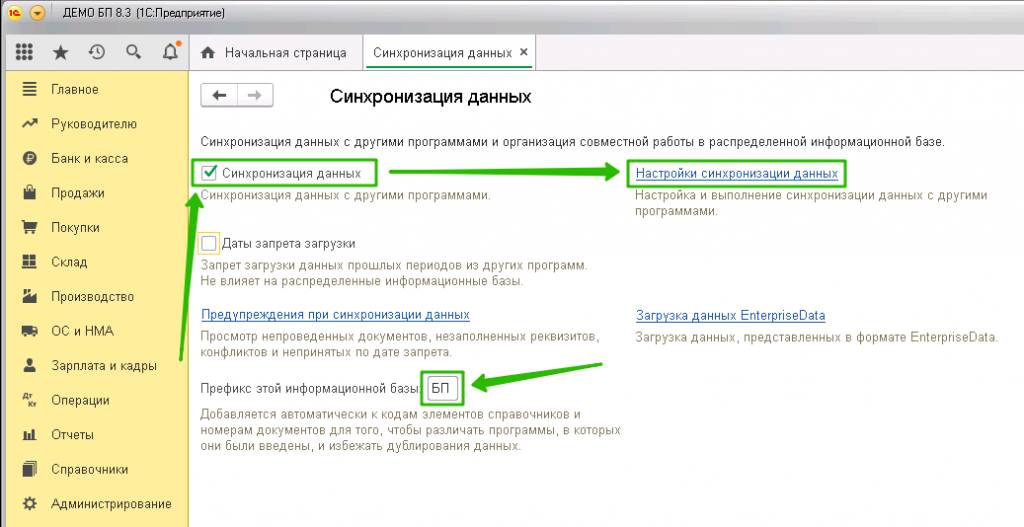
Task: Click the infobase prefix field БП
Action: click(x=441, y=388)
